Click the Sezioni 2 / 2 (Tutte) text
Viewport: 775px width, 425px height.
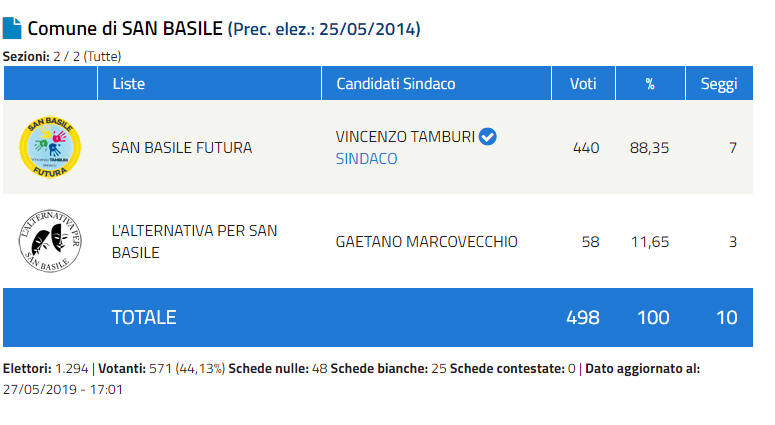coord(62,56)
